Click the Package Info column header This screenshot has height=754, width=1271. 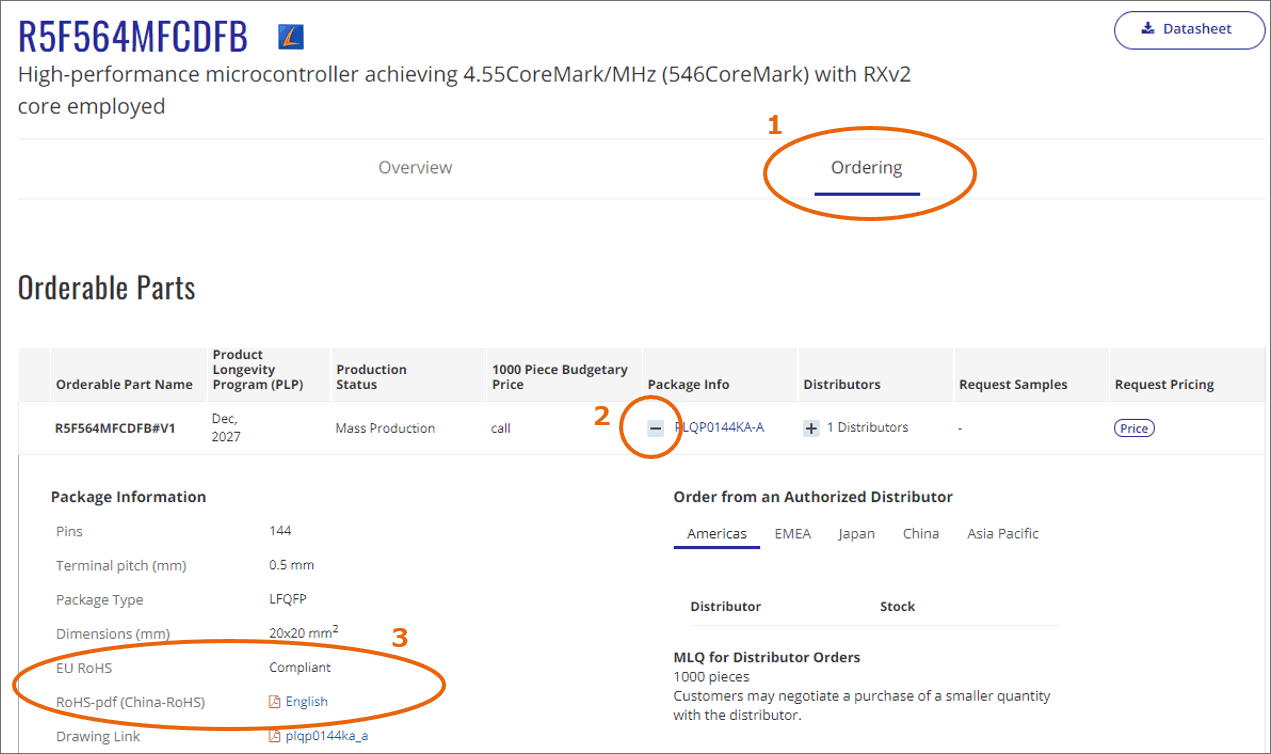pos(689,384)
